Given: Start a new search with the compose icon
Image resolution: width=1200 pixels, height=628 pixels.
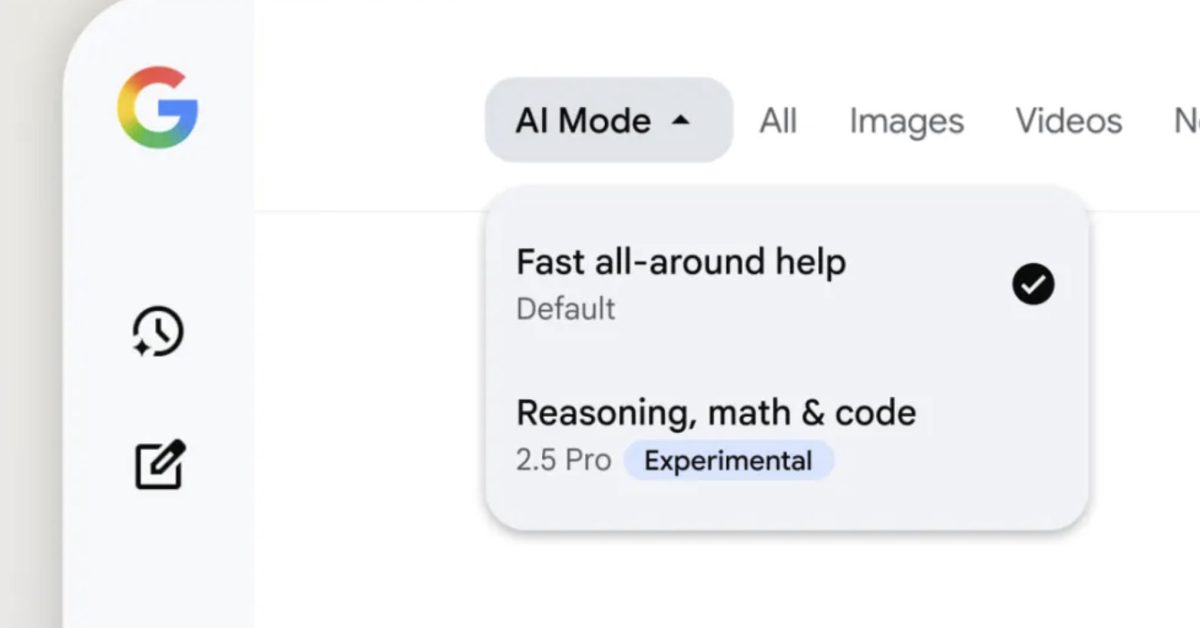Looking at the screenshot, I should [x=160, y=464].
